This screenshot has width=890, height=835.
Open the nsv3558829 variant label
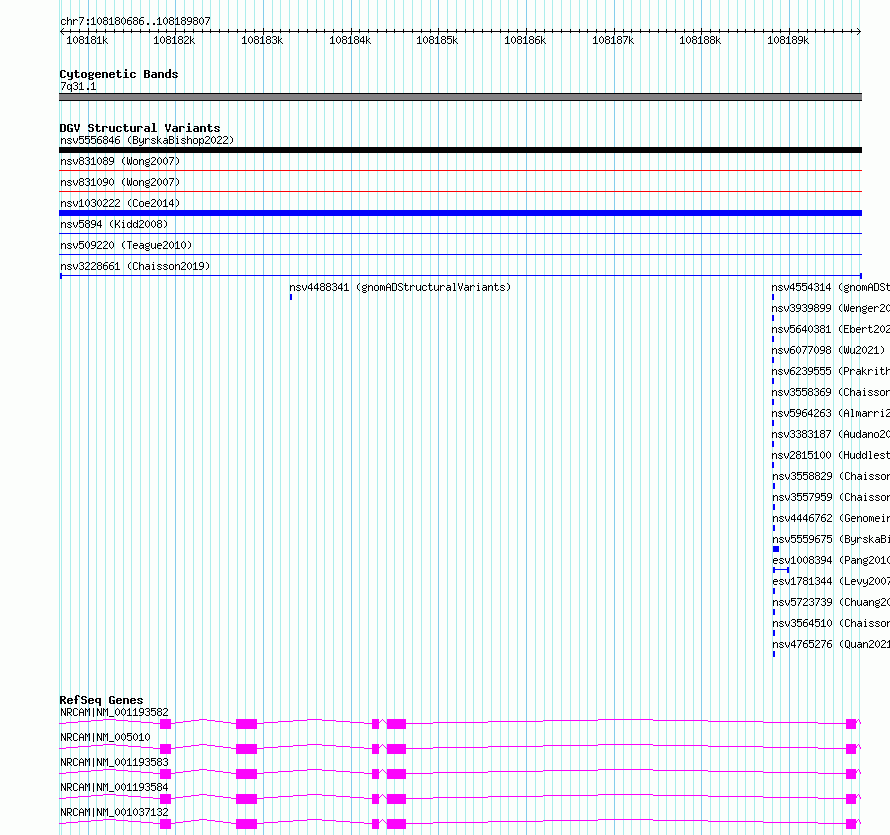831,476
